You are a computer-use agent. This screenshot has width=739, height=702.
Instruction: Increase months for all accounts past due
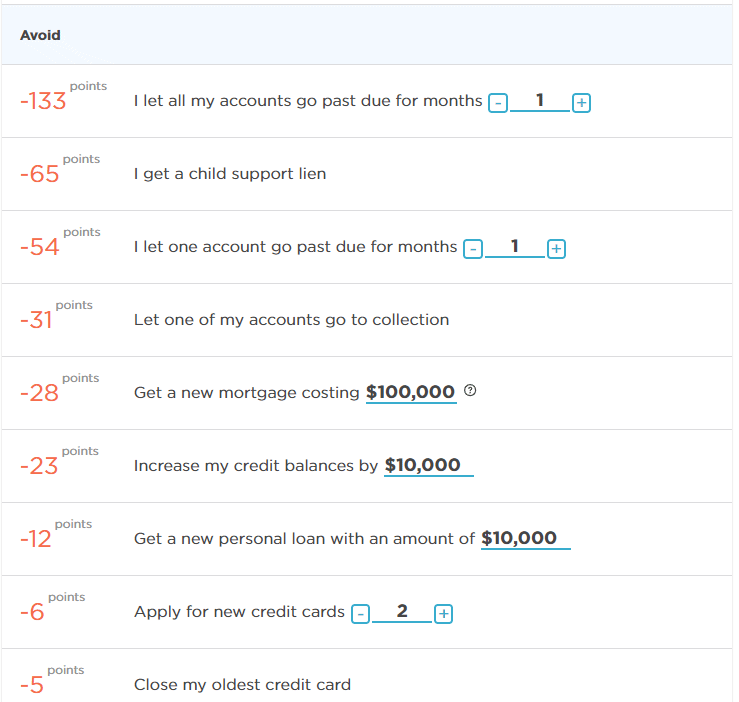(581, 103)
